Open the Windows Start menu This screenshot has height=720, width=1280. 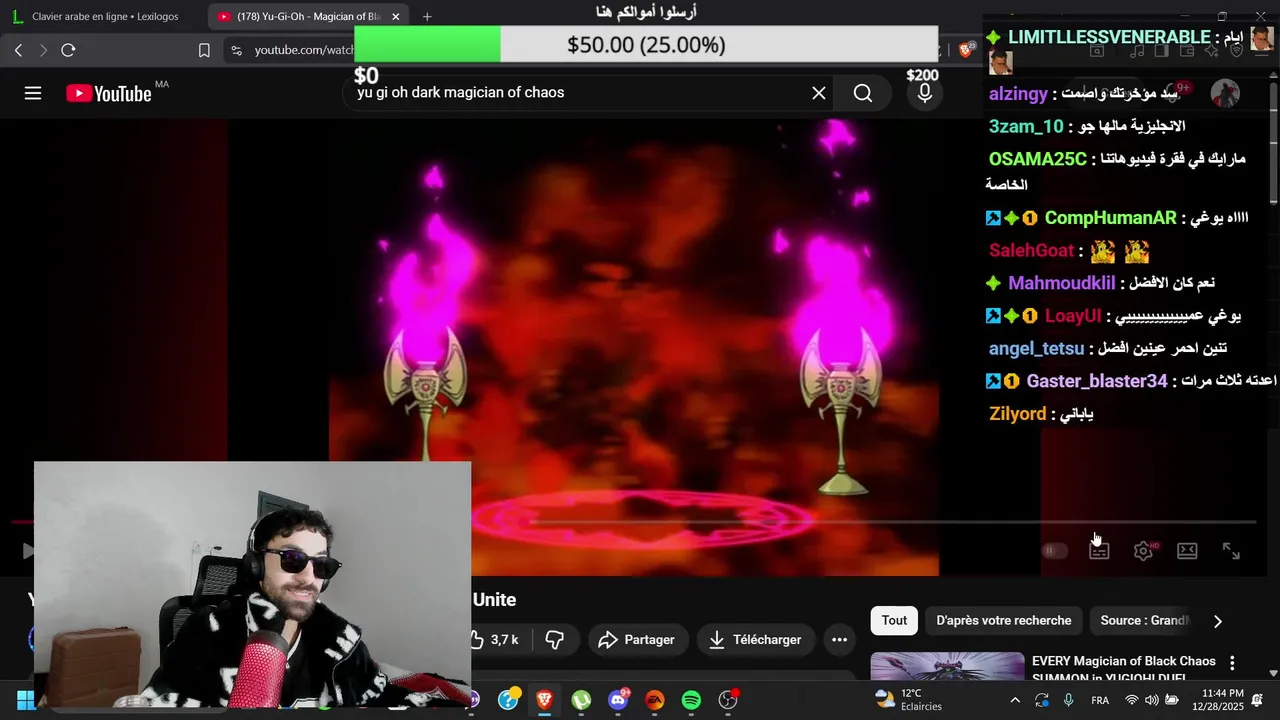(26, 700)
